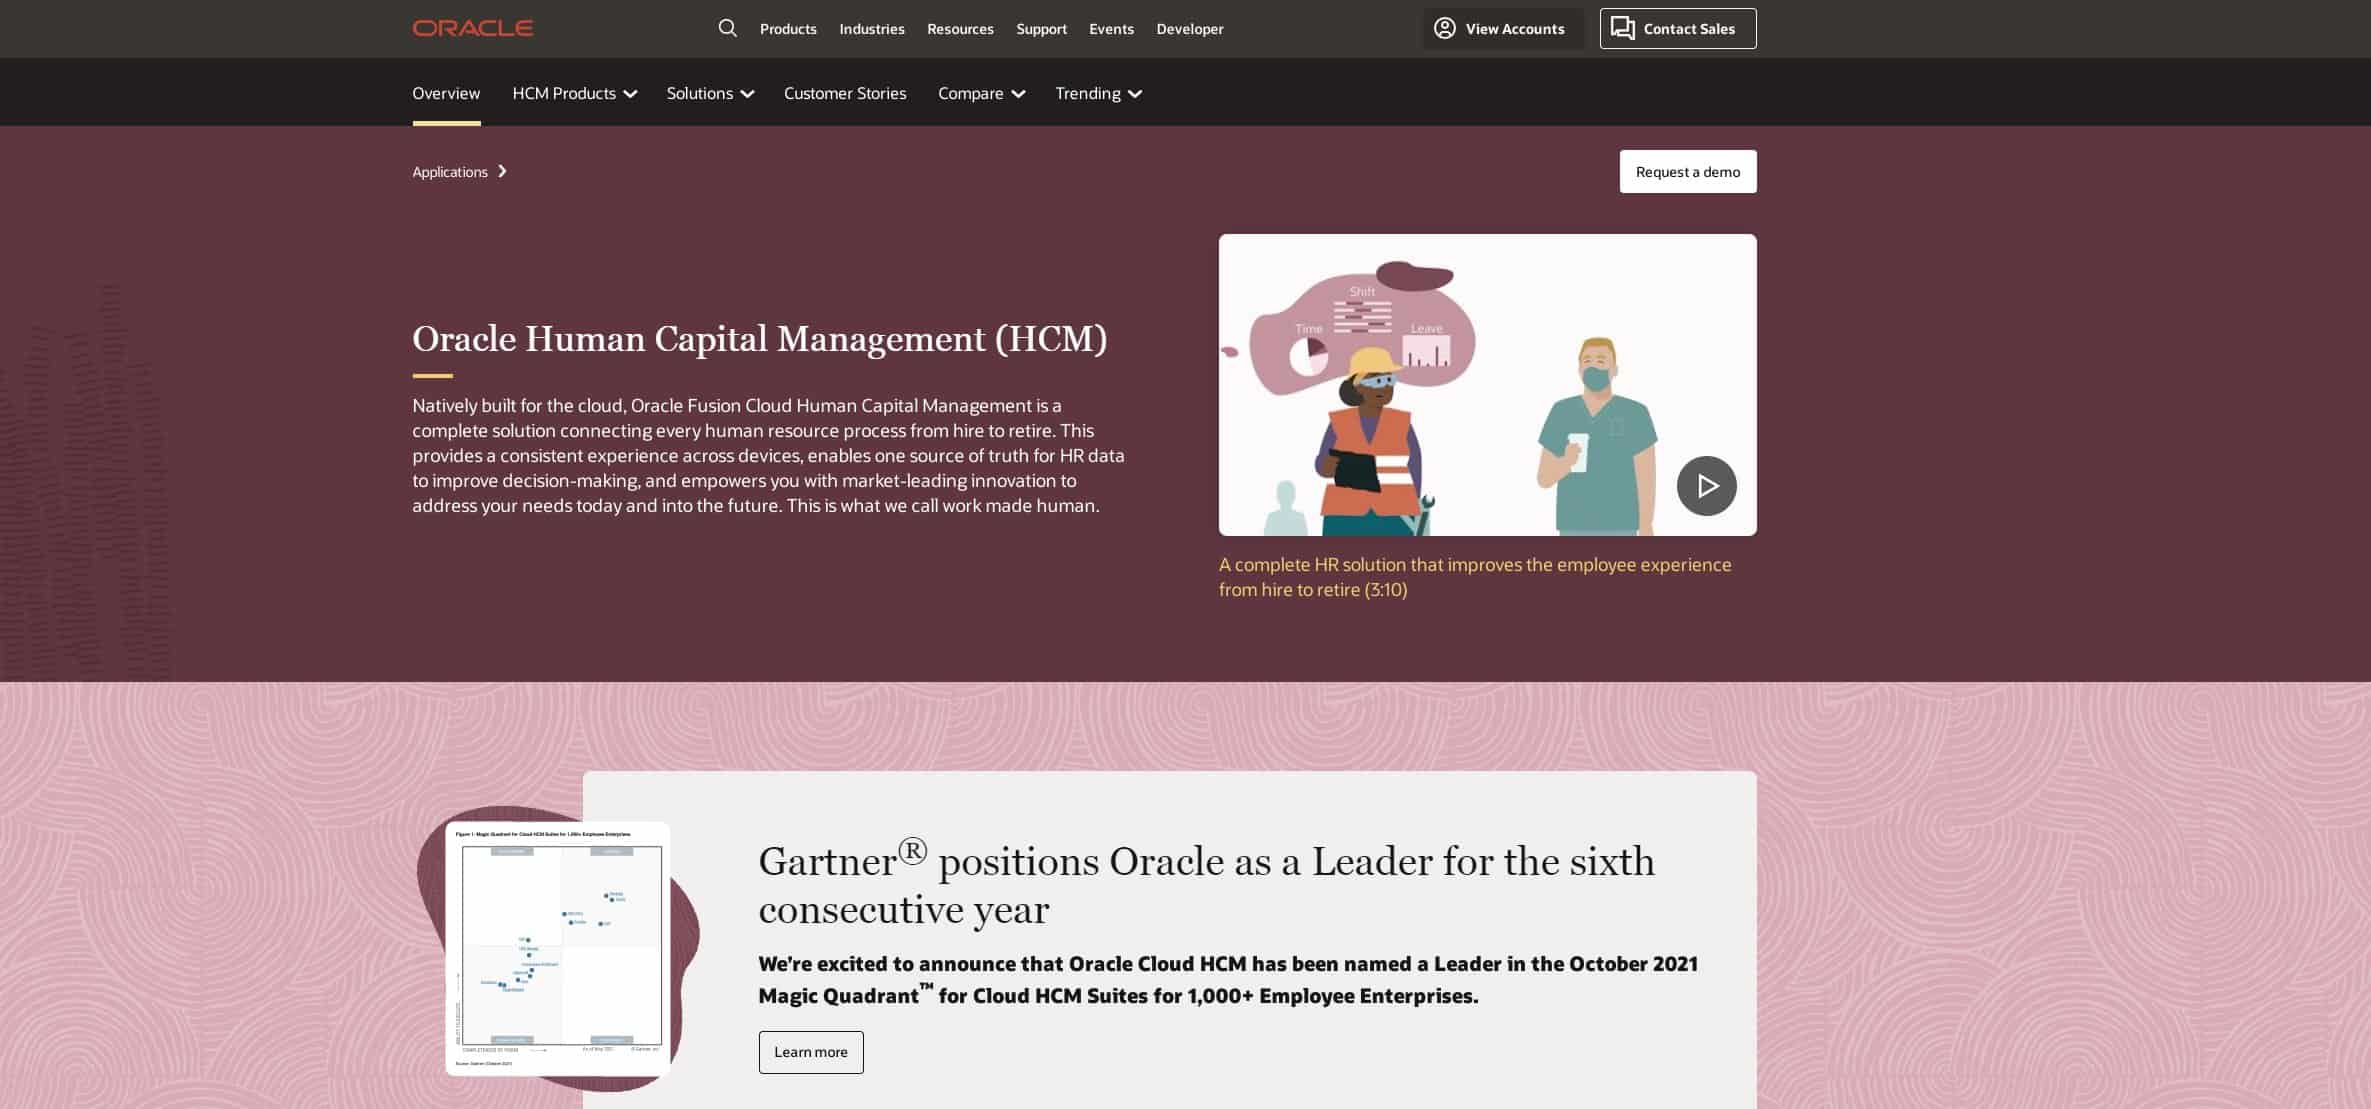Viewport: 2371px width, 1109px height.
Task: Click the Contact Sales chat icon
Action: point(1623,28)
